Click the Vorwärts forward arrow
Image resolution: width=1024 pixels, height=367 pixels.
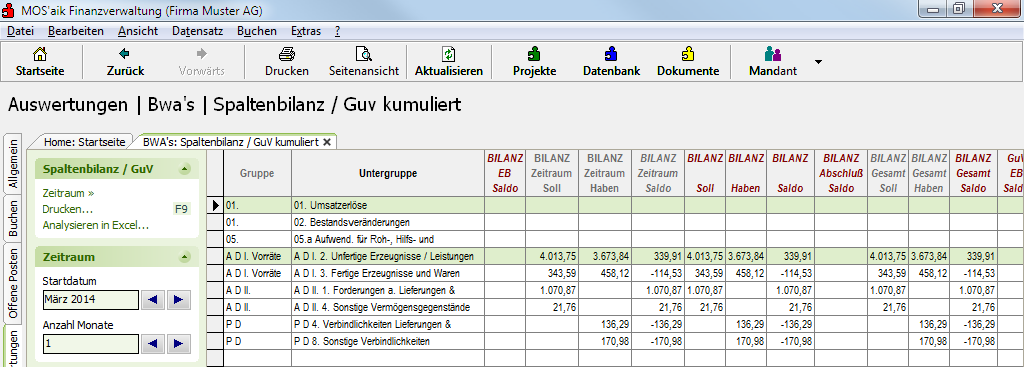point(201,54)
